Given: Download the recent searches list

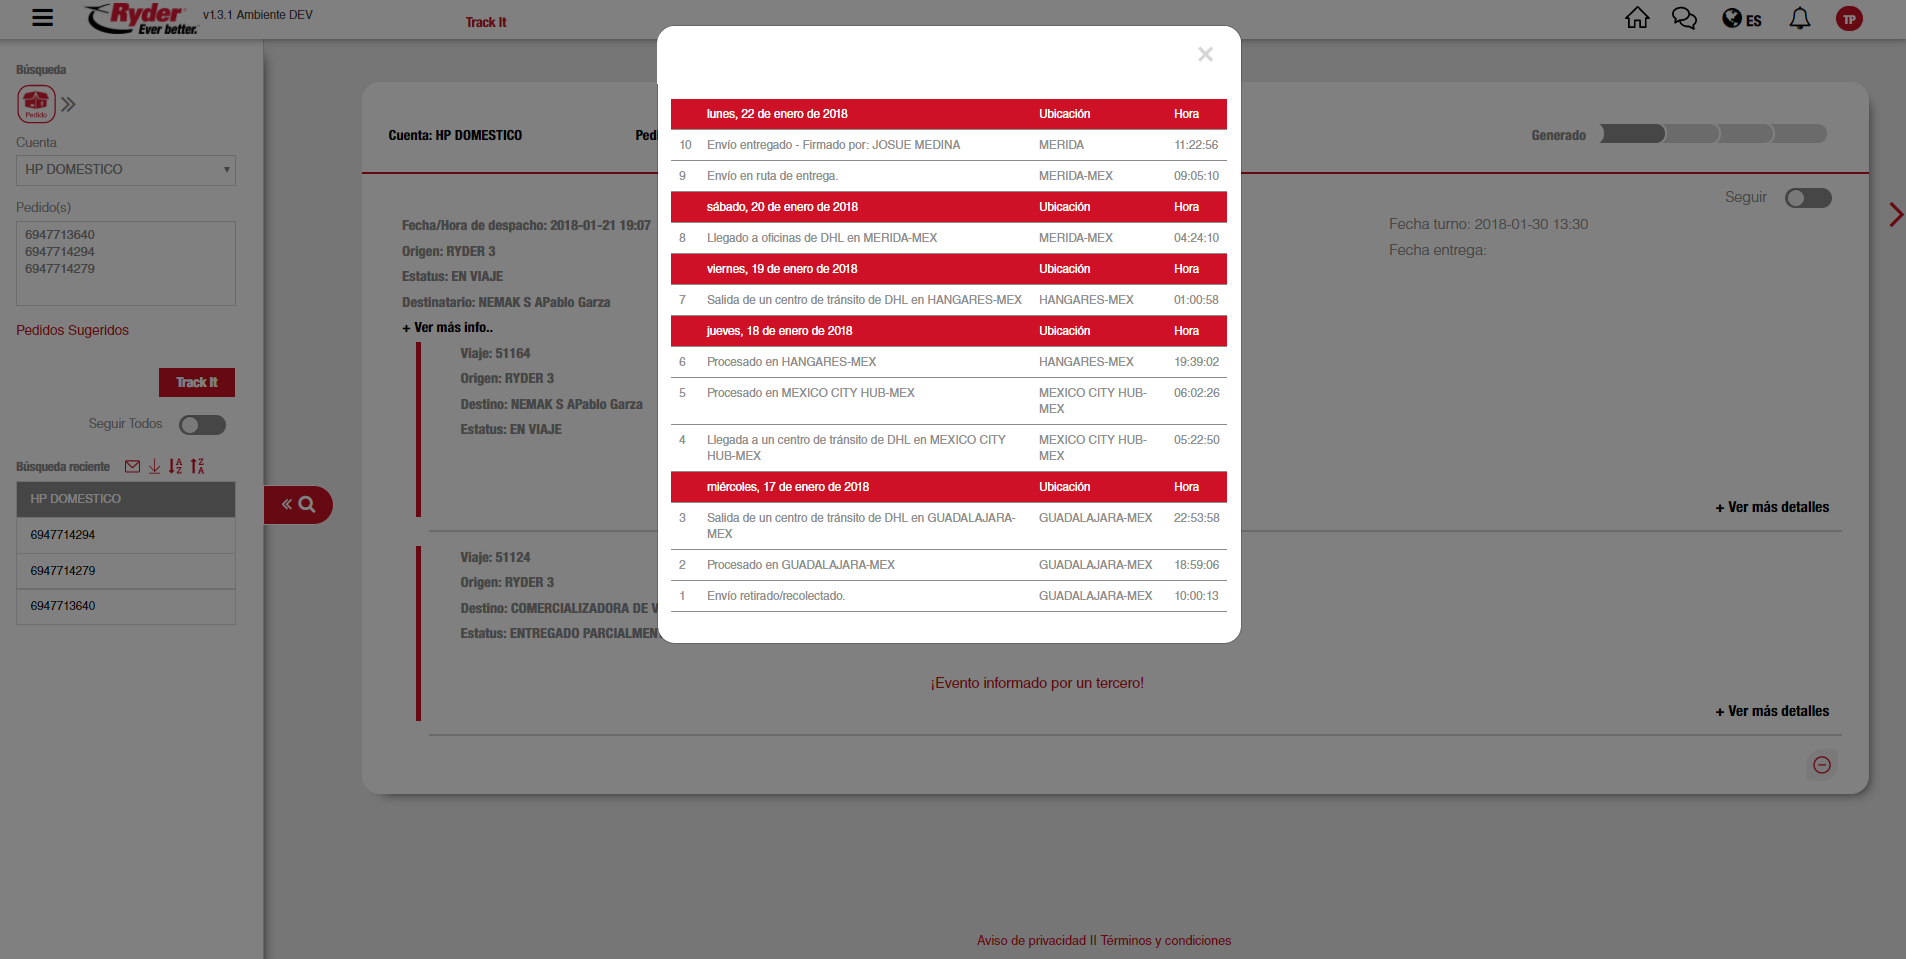Looking at the screenshot, I should pyautogui.click(x=154, y=466).
